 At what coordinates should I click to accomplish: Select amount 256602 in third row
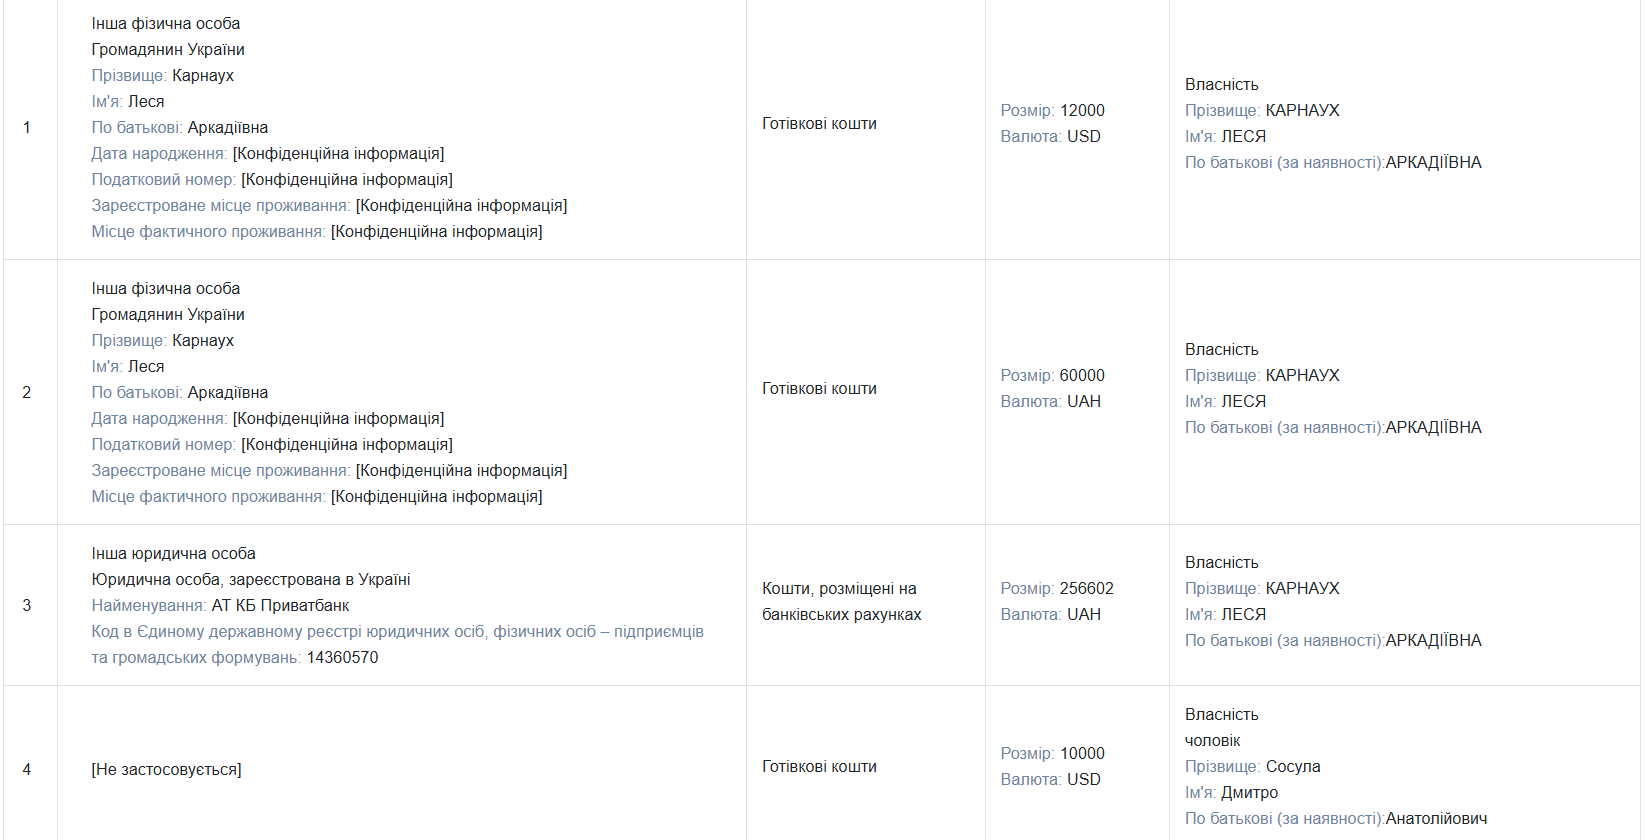click(1086, 588)
